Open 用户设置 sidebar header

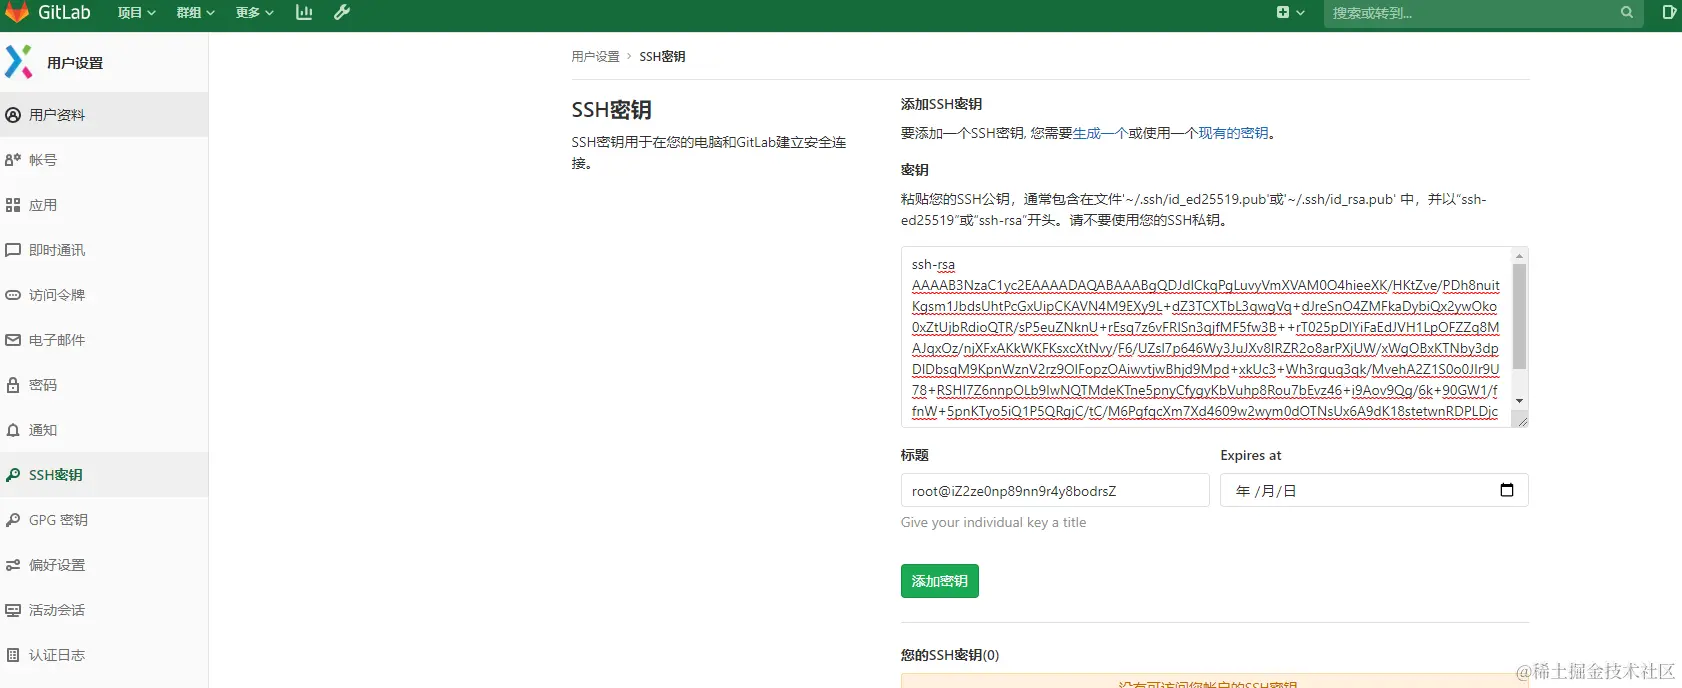click(75, 63)
